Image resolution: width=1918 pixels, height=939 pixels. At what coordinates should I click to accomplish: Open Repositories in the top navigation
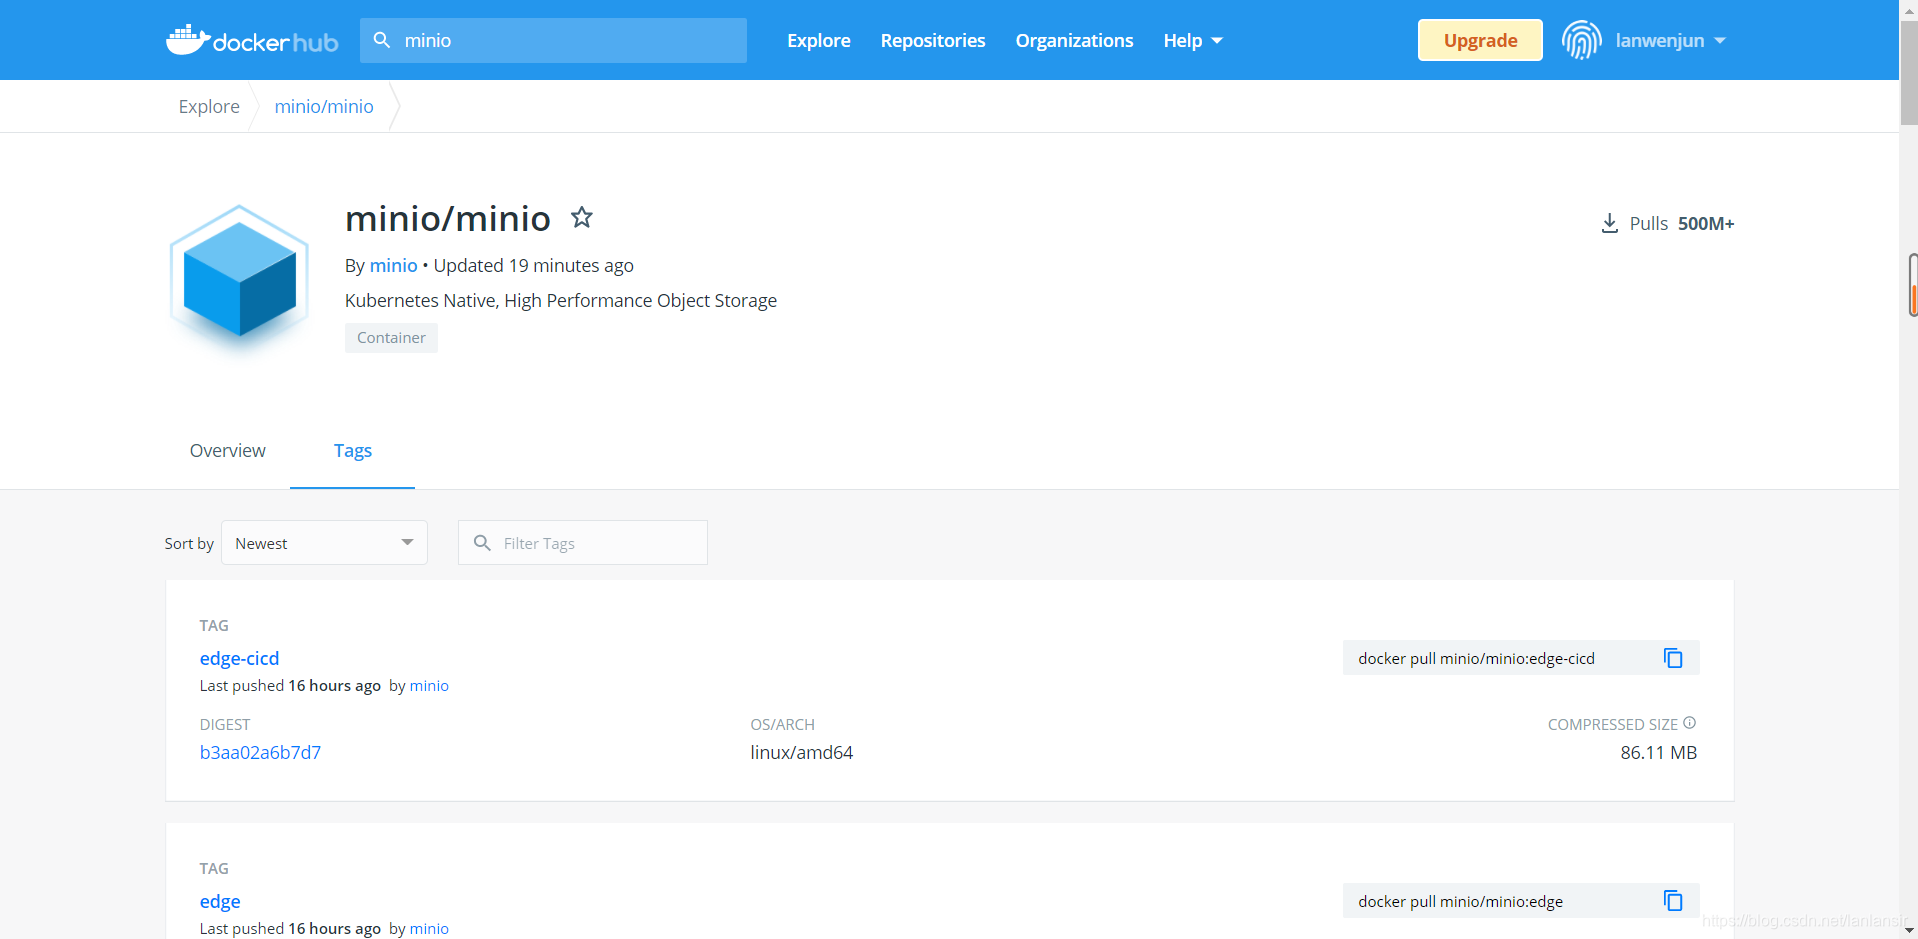tap(933, 40)
